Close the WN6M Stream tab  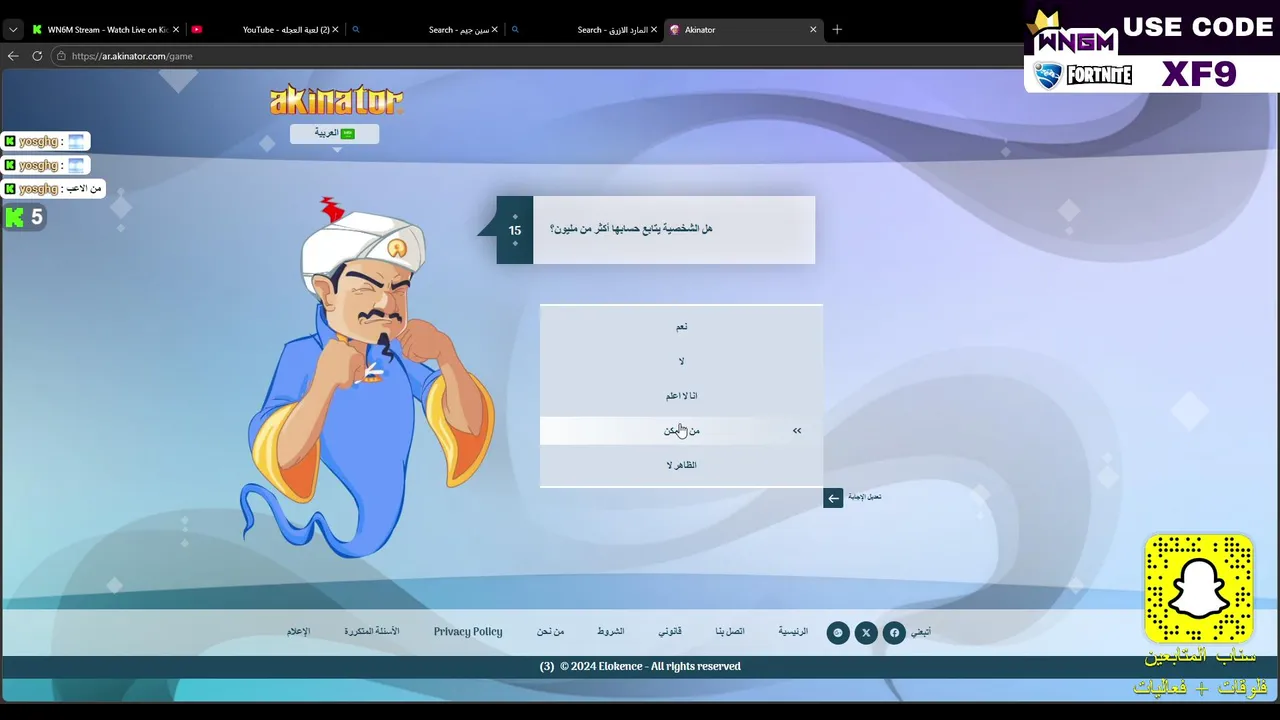(176, 30)
